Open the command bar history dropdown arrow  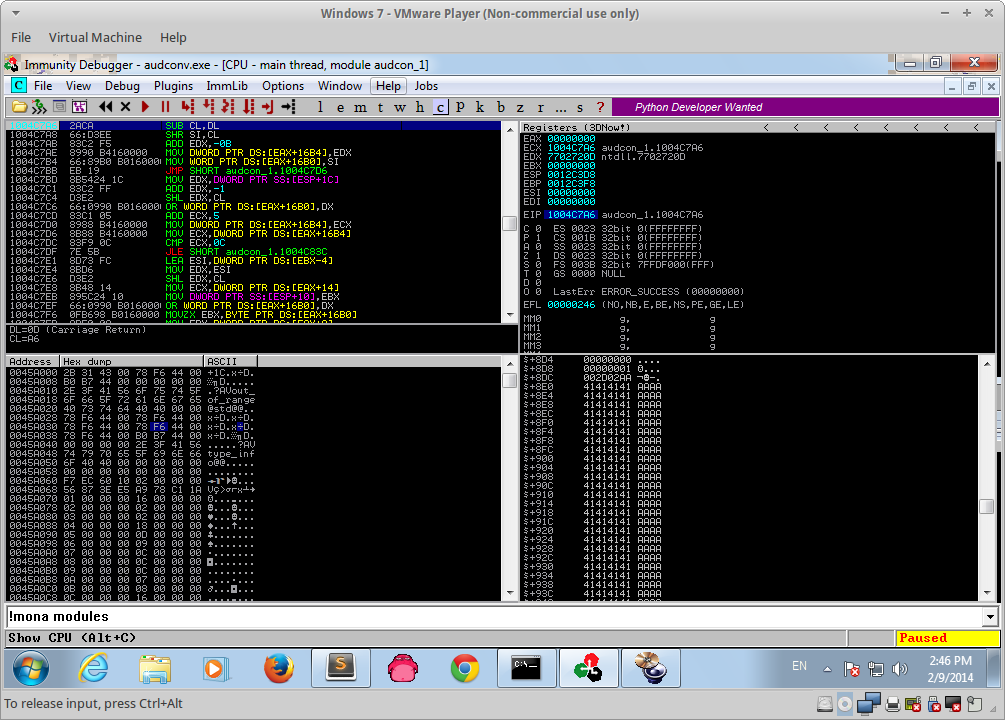(x=990, y=617)
